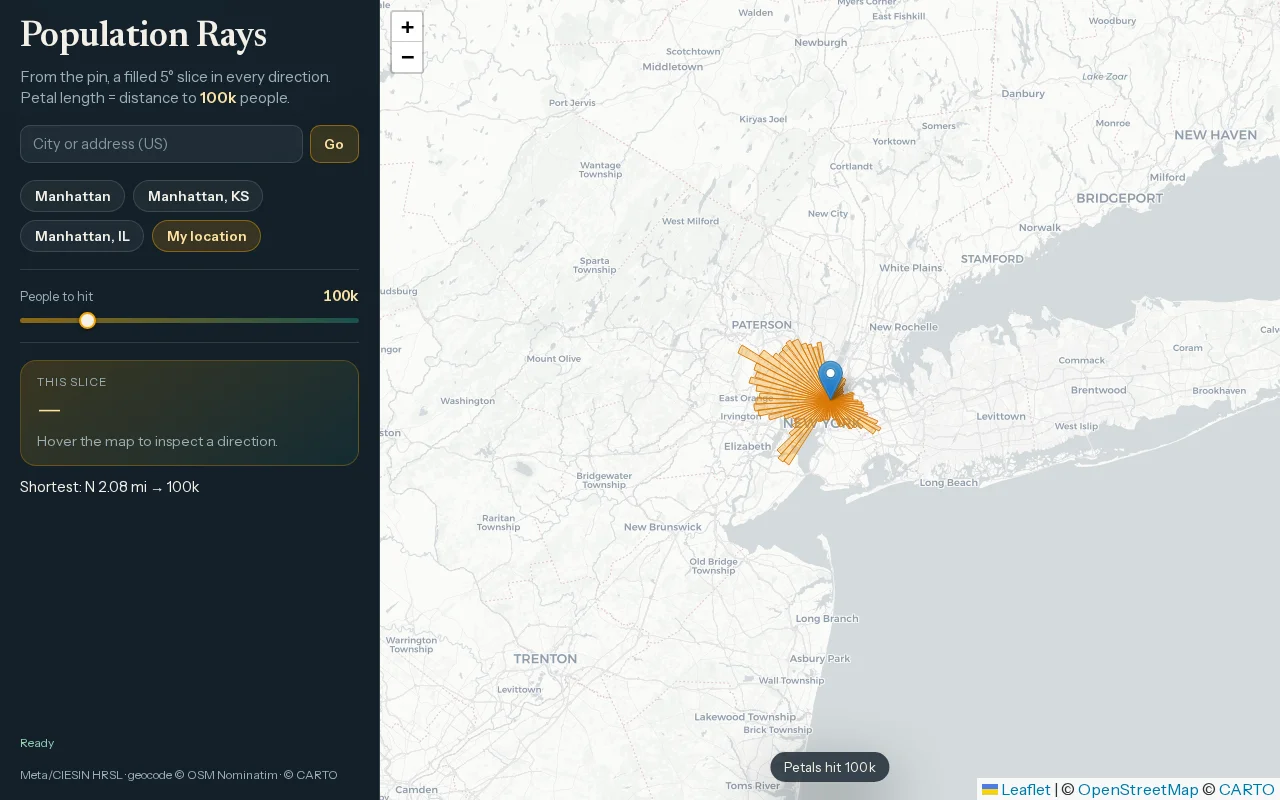
Task: Click the Leaflet flag icon
Action: [x=990, y=790]
